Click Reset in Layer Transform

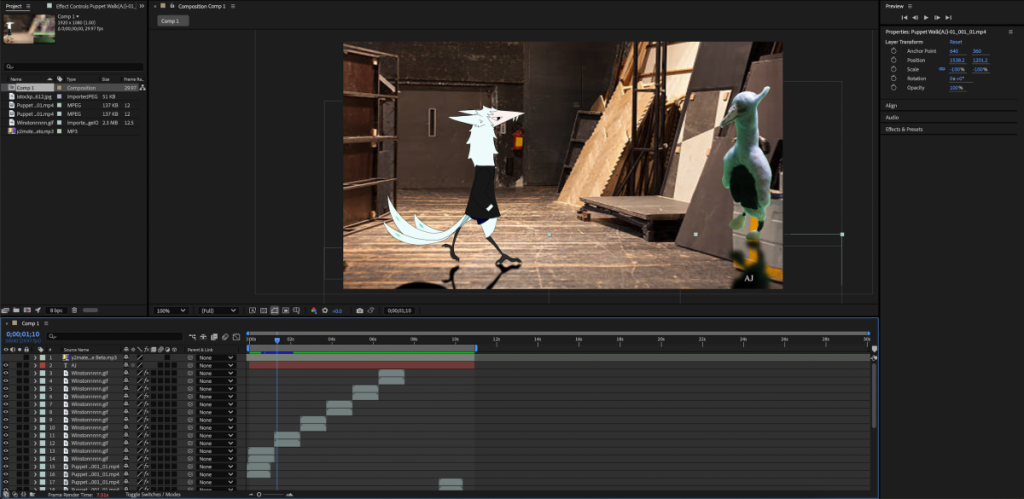tap(955, 42)
